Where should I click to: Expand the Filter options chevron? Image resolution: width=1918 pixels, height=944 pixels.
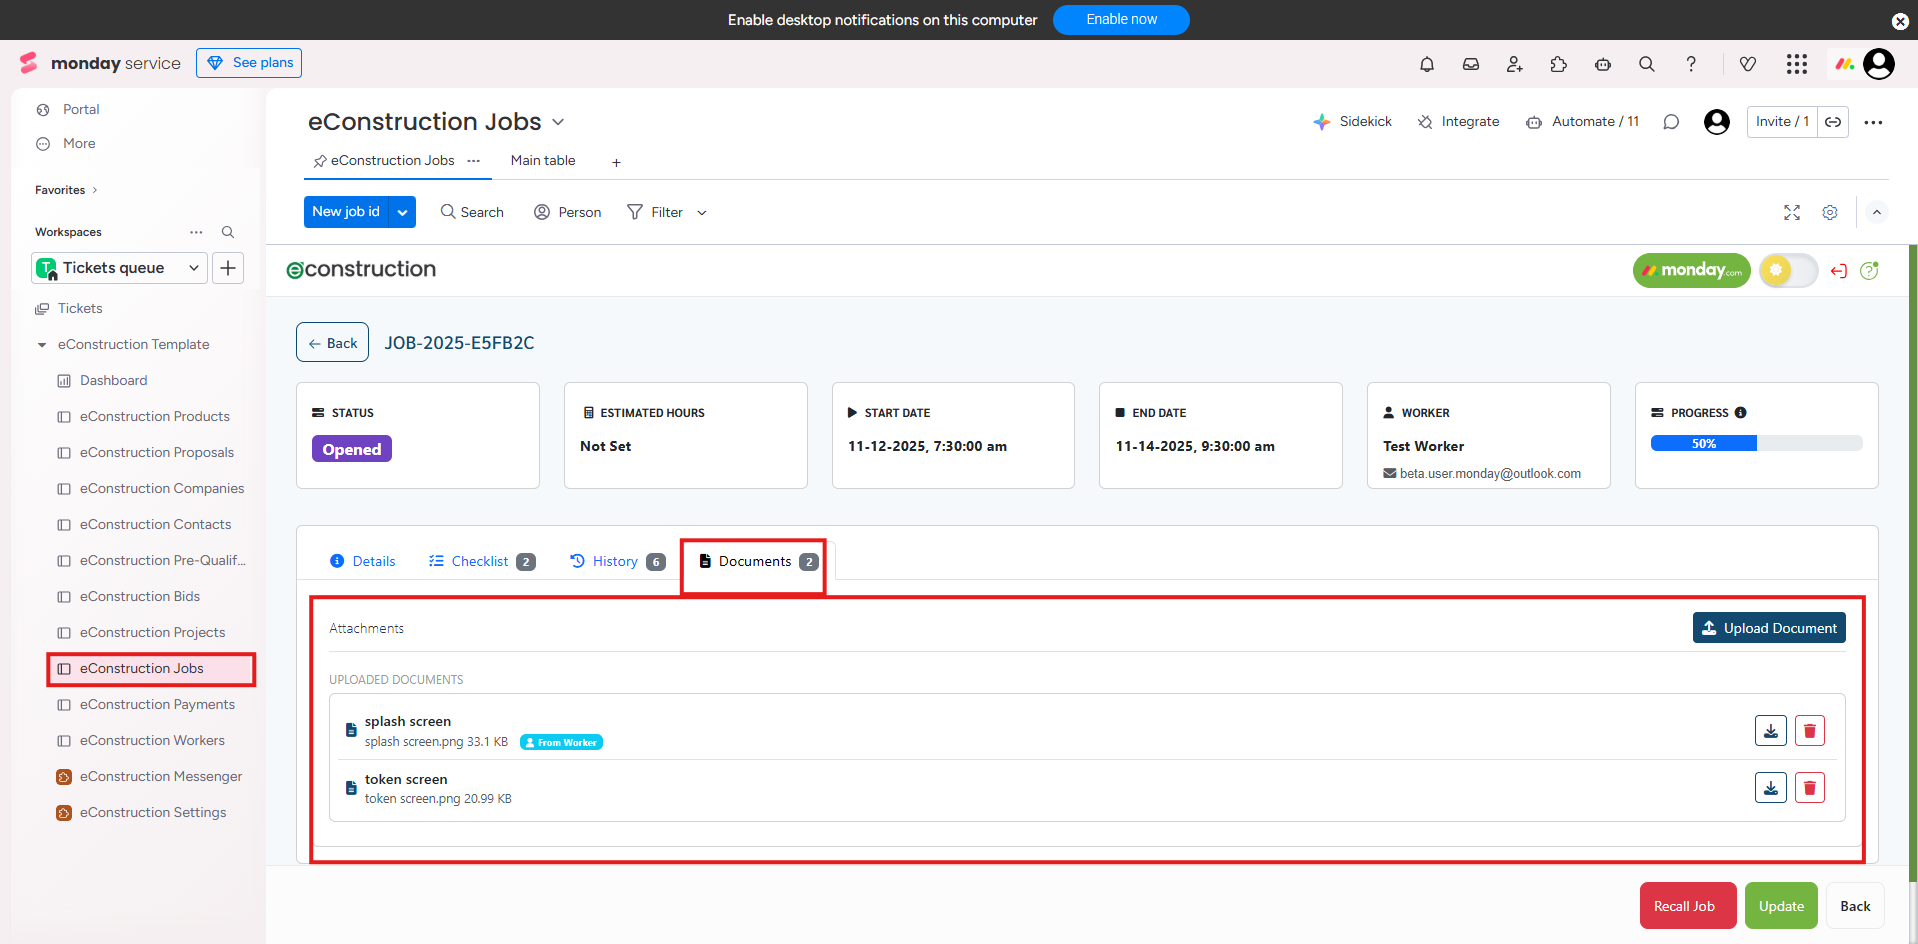click(702, 213)
